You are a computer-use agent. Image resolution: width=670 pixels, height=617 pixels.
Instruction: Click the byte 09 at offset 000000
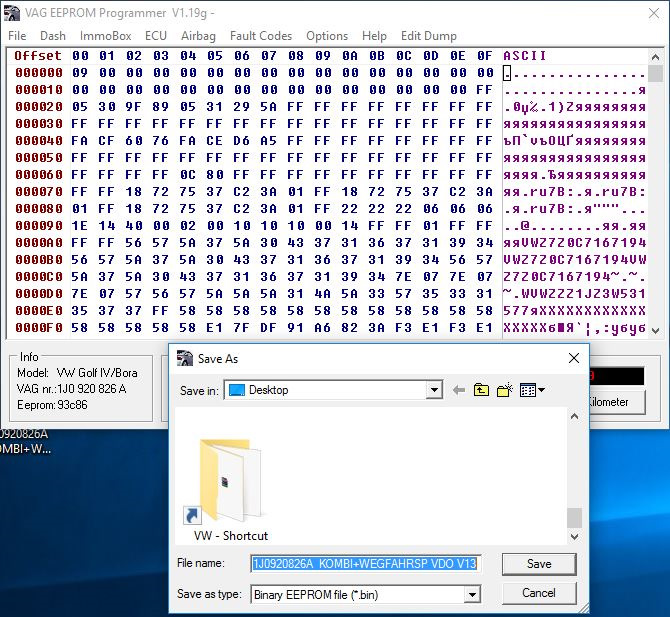(x=80, y=73)
